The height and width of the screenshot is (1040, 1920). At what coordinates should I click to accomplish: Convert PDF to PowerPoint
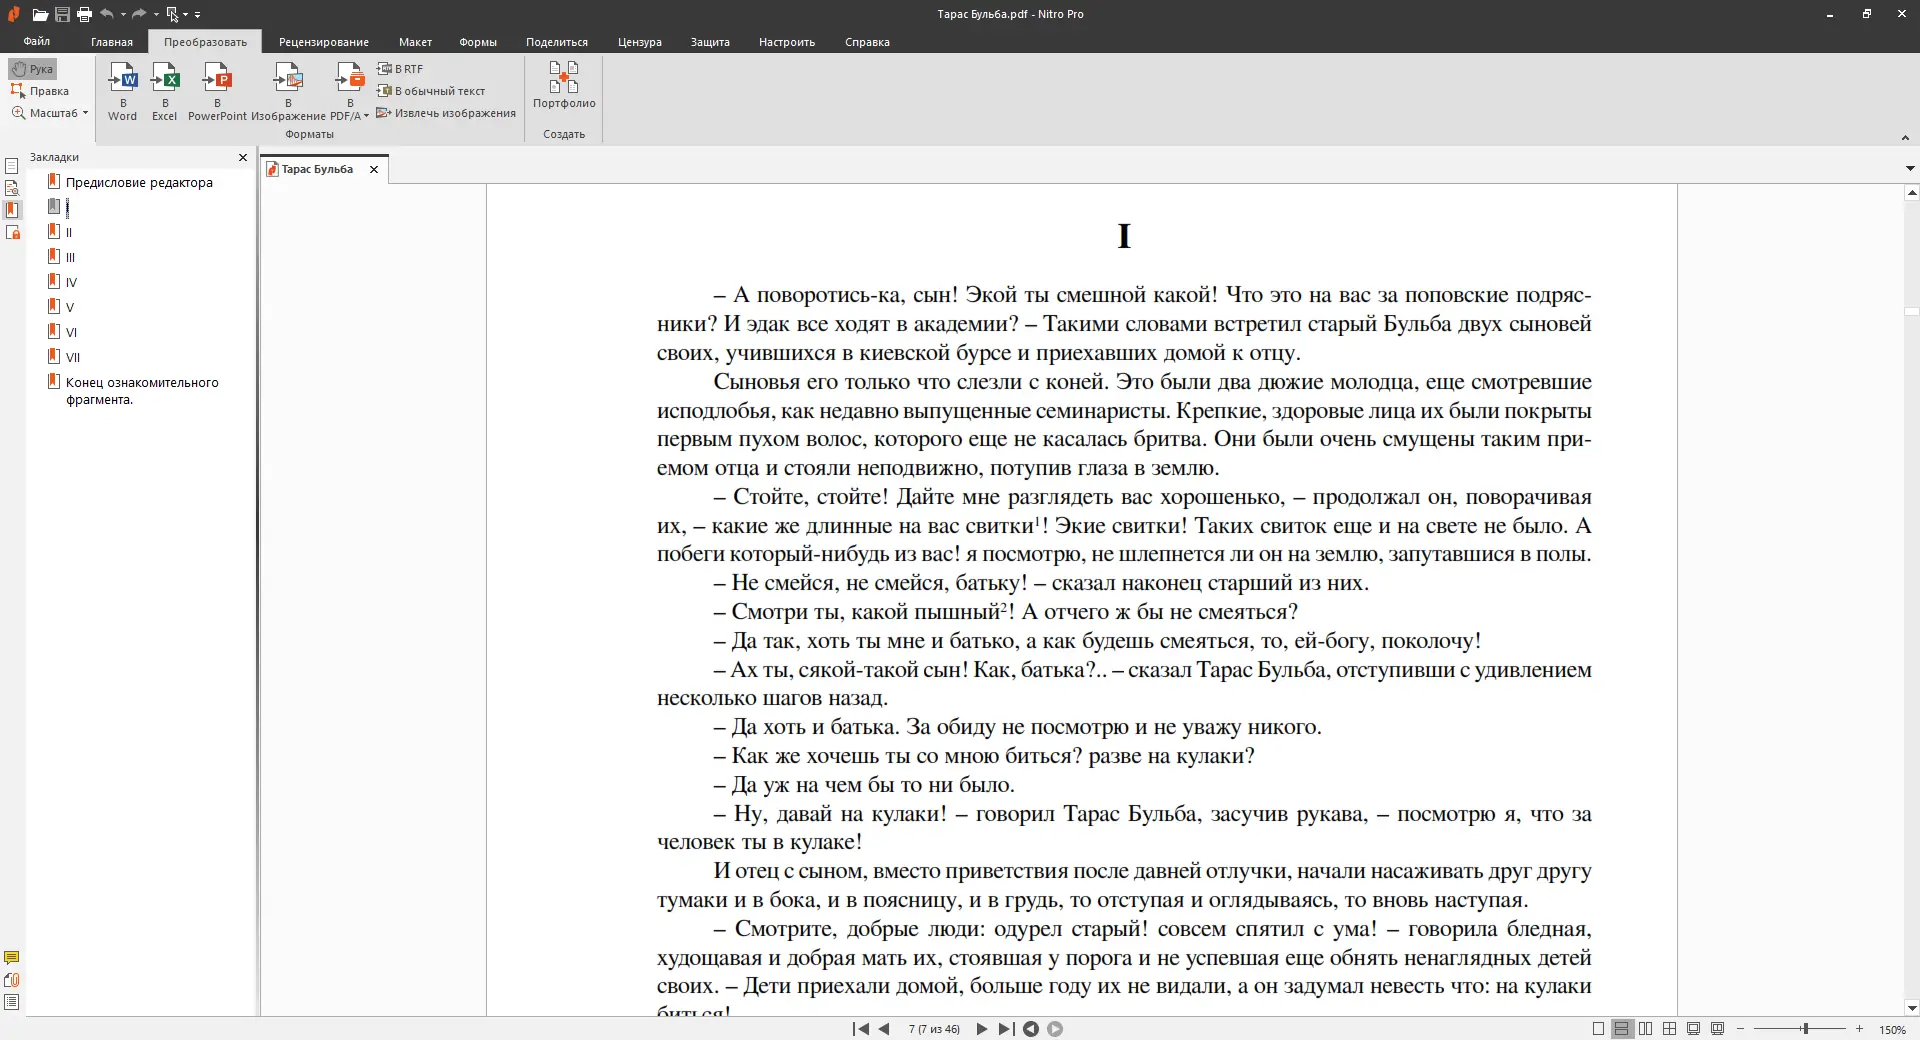tap(217, 91)
